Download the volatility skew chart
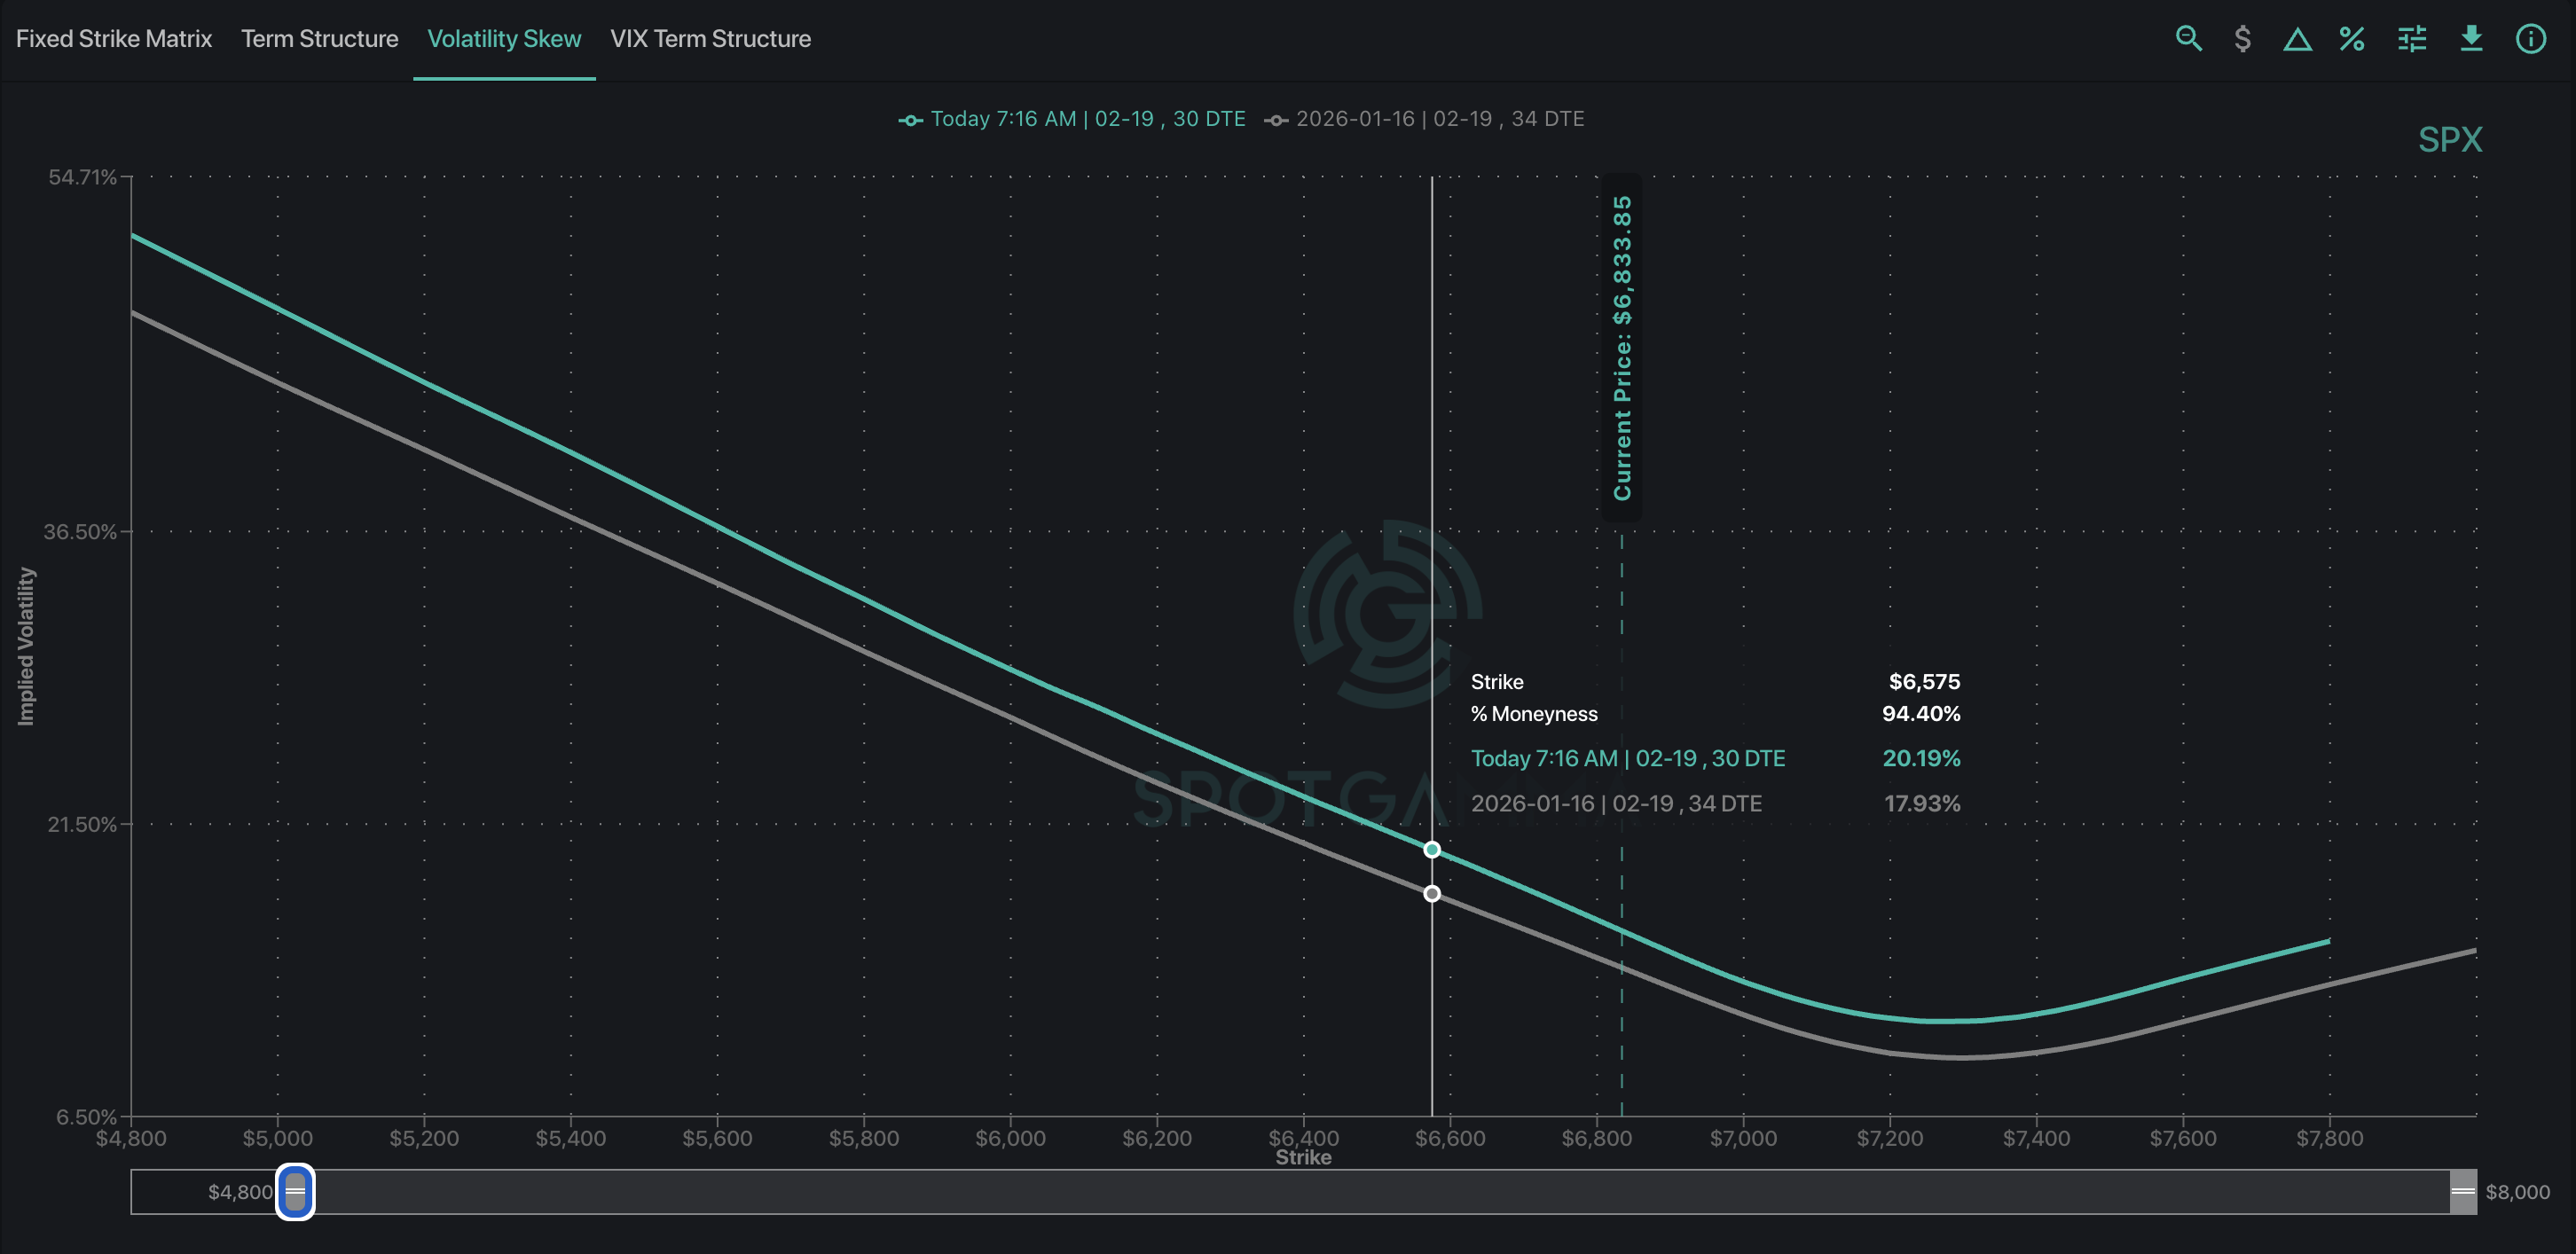2576x1254 pixels. [2471, 39]
